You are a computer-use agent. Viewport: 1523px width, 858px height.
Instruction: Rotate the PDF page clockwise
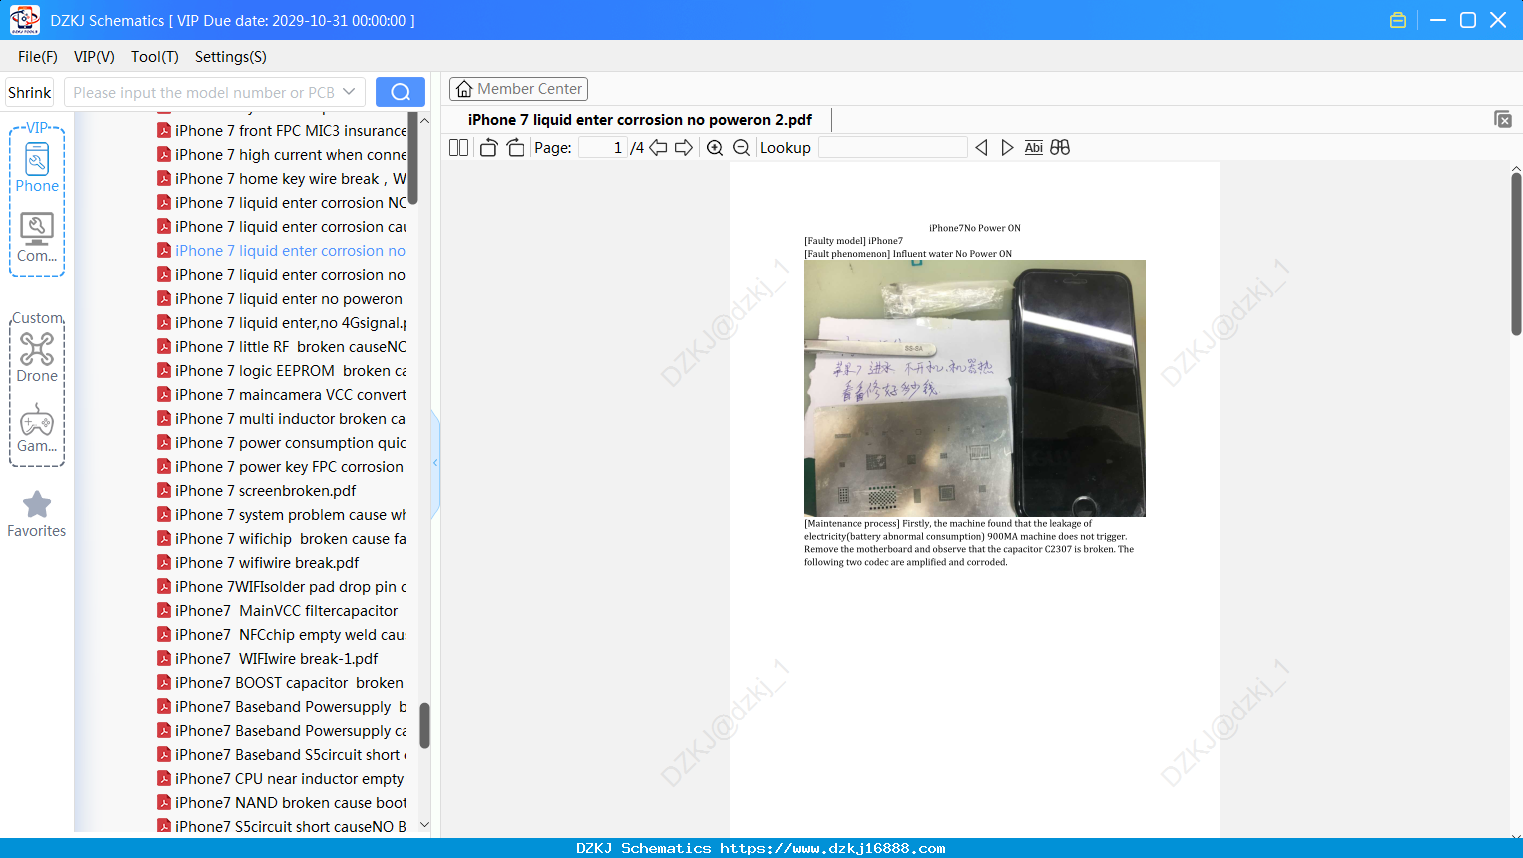click(x=515, y=148)
